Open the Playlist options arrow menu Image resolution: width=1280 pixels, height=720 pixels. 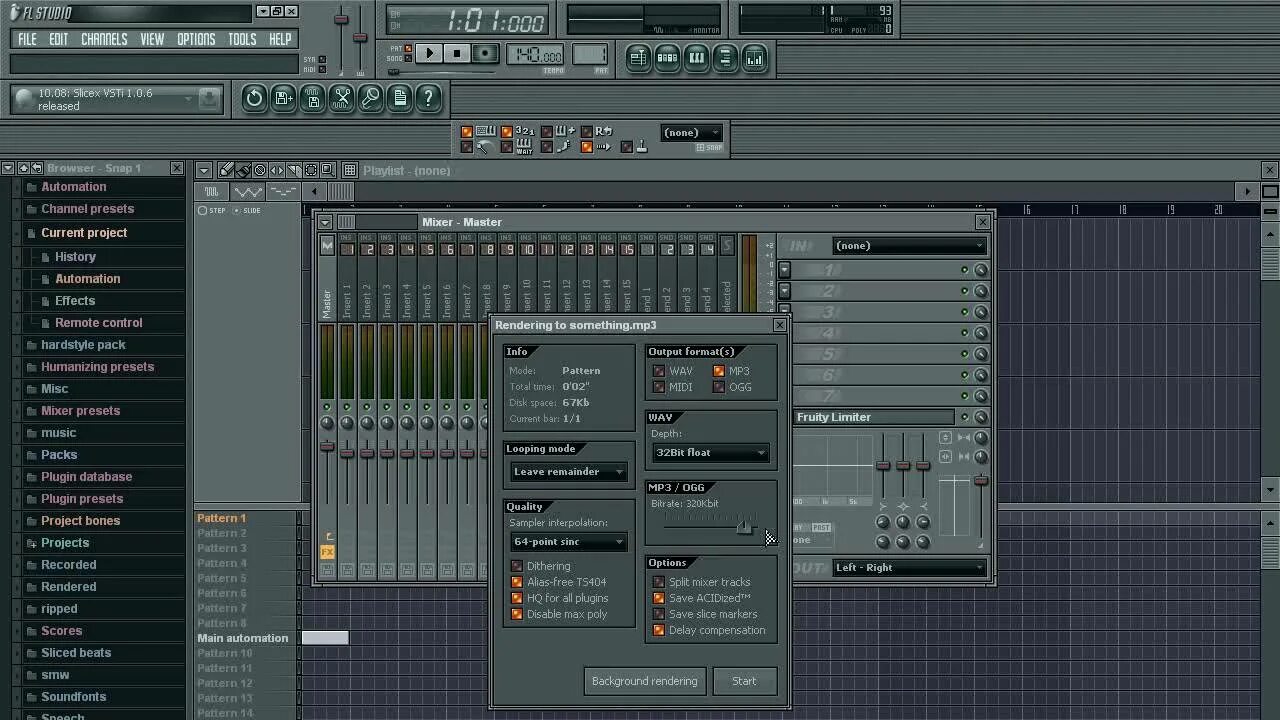coord(203,170)
